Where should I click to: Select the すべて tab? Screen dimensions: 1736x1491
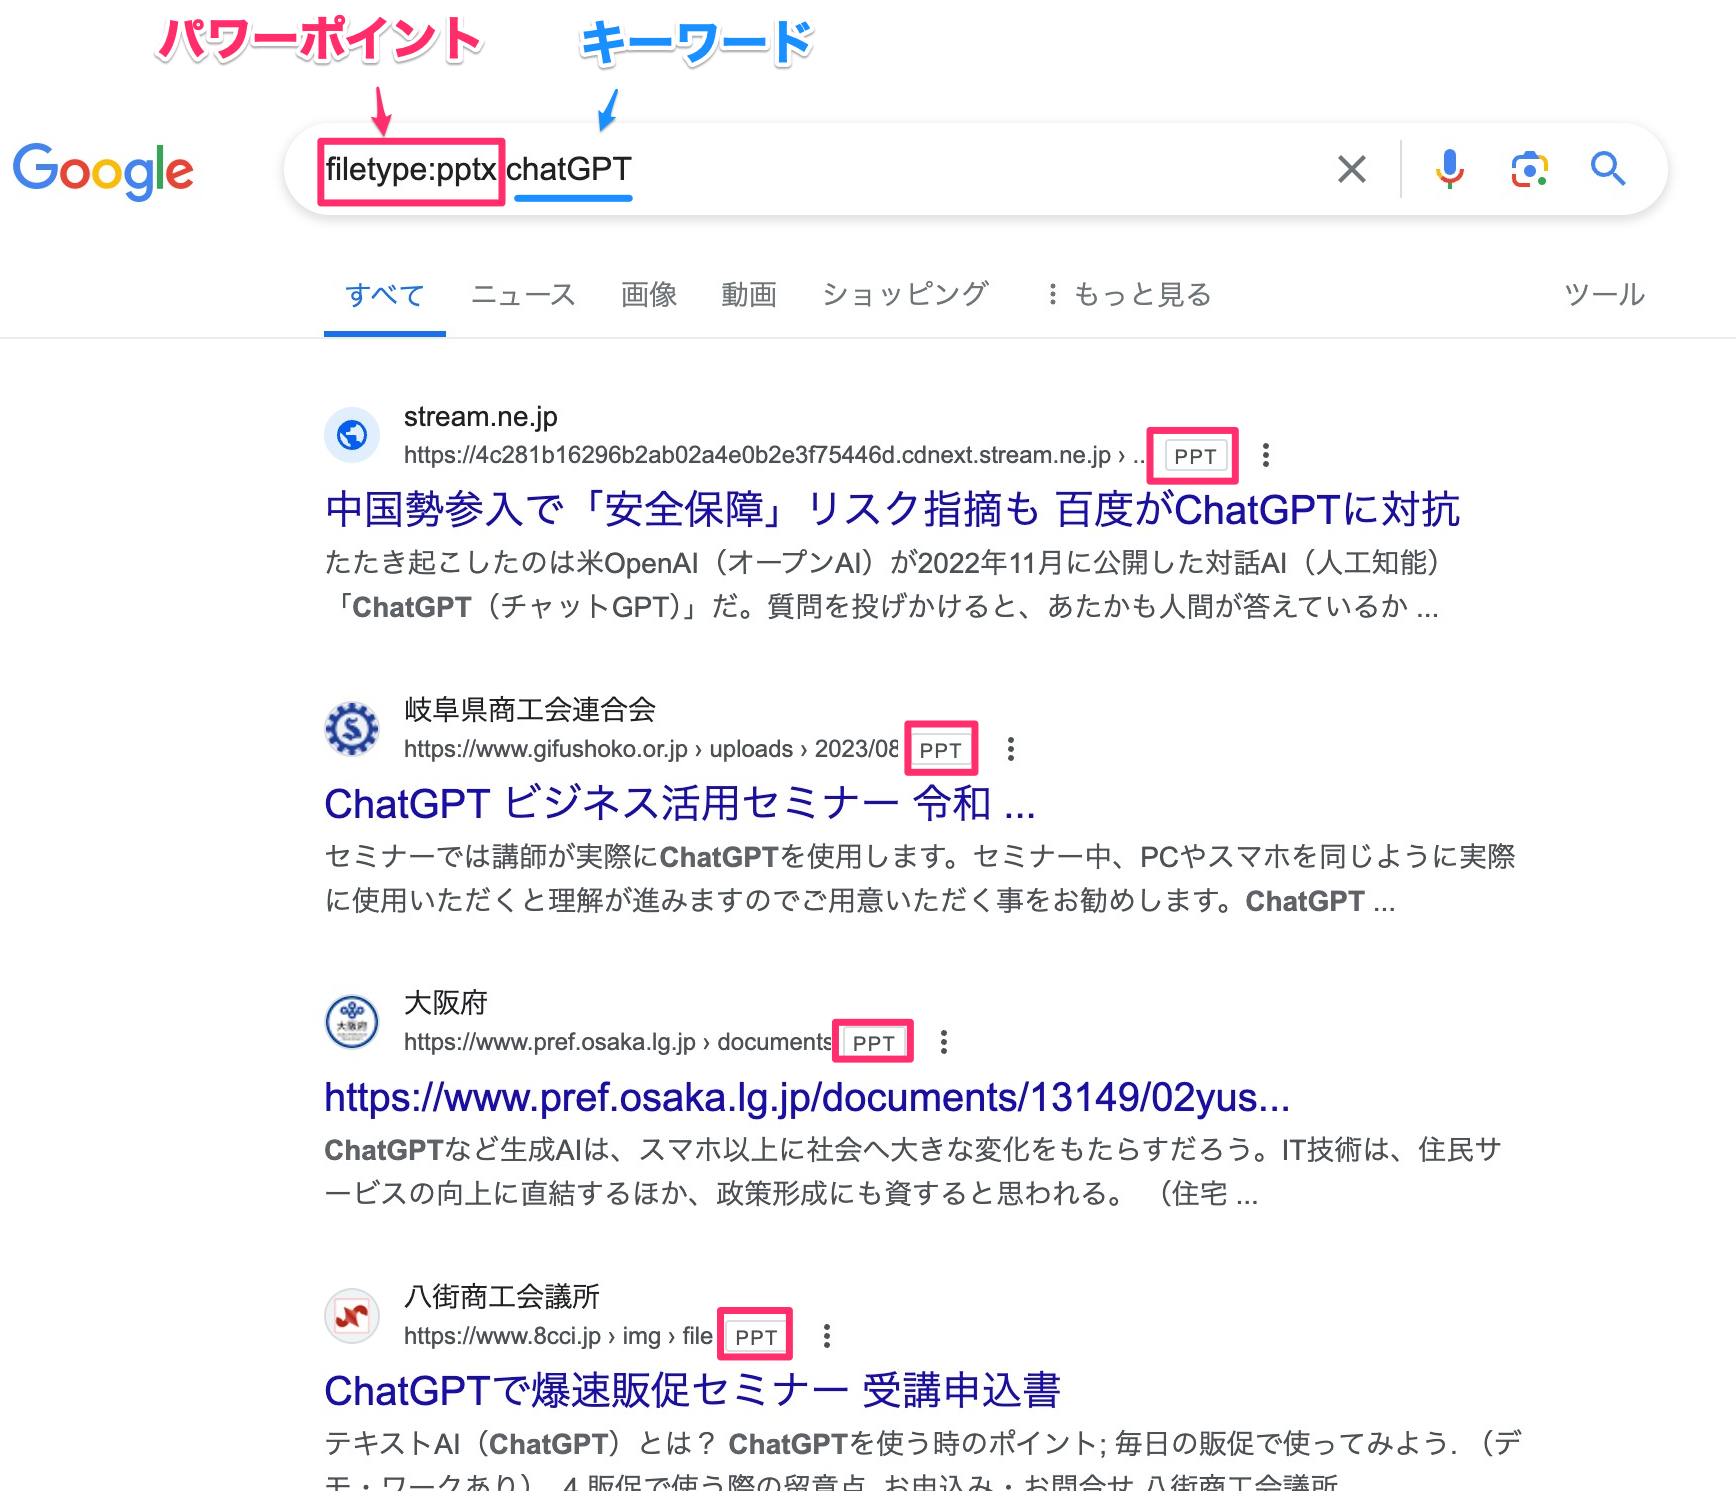[385, 294]
